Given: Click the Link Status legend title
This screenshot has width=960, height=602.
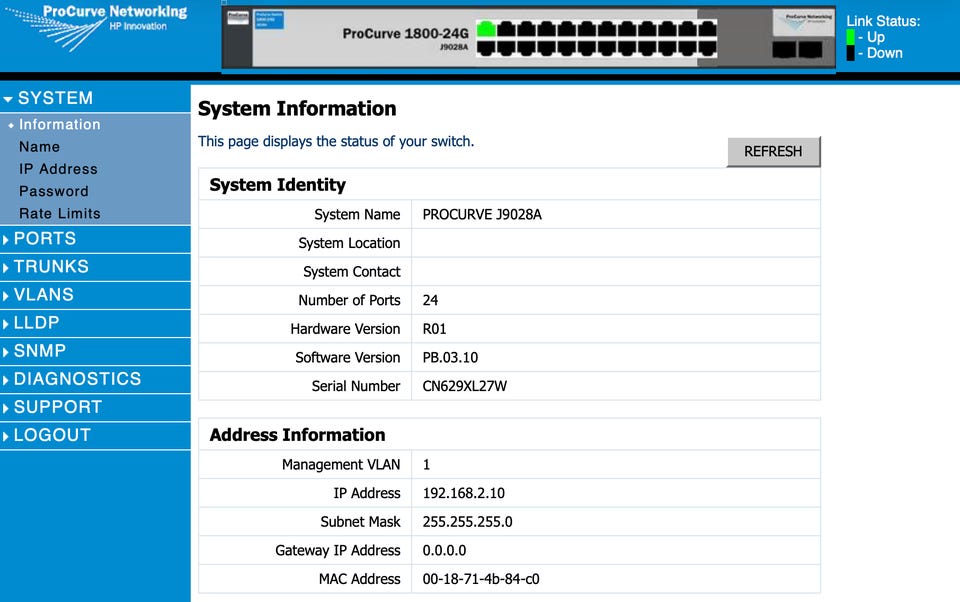Looking at the screenshot, I should (883, 21).
